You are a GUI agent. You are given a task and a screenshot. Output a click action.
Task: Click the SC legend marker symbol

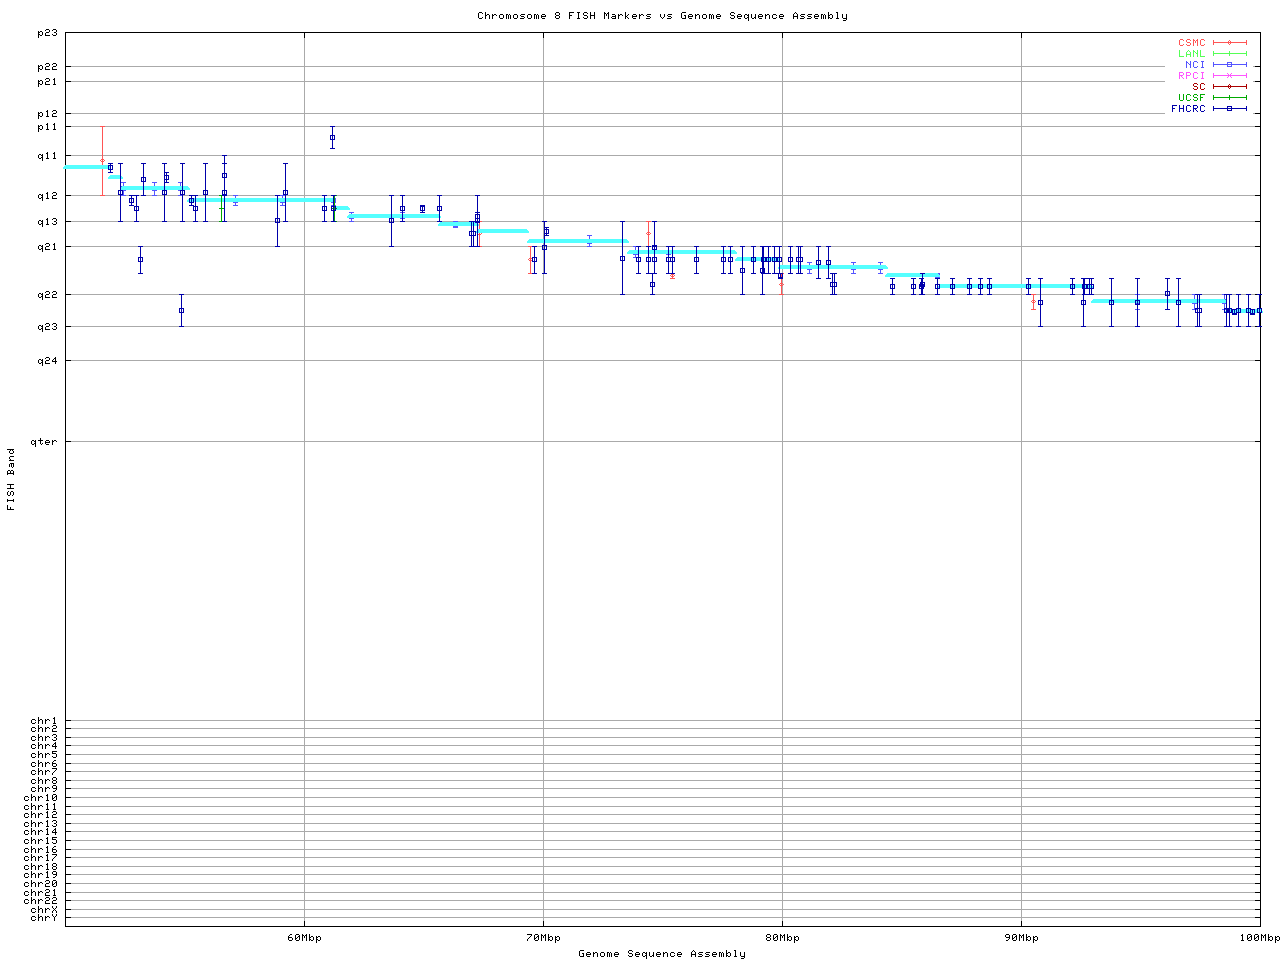click(x=1229, y=87)
